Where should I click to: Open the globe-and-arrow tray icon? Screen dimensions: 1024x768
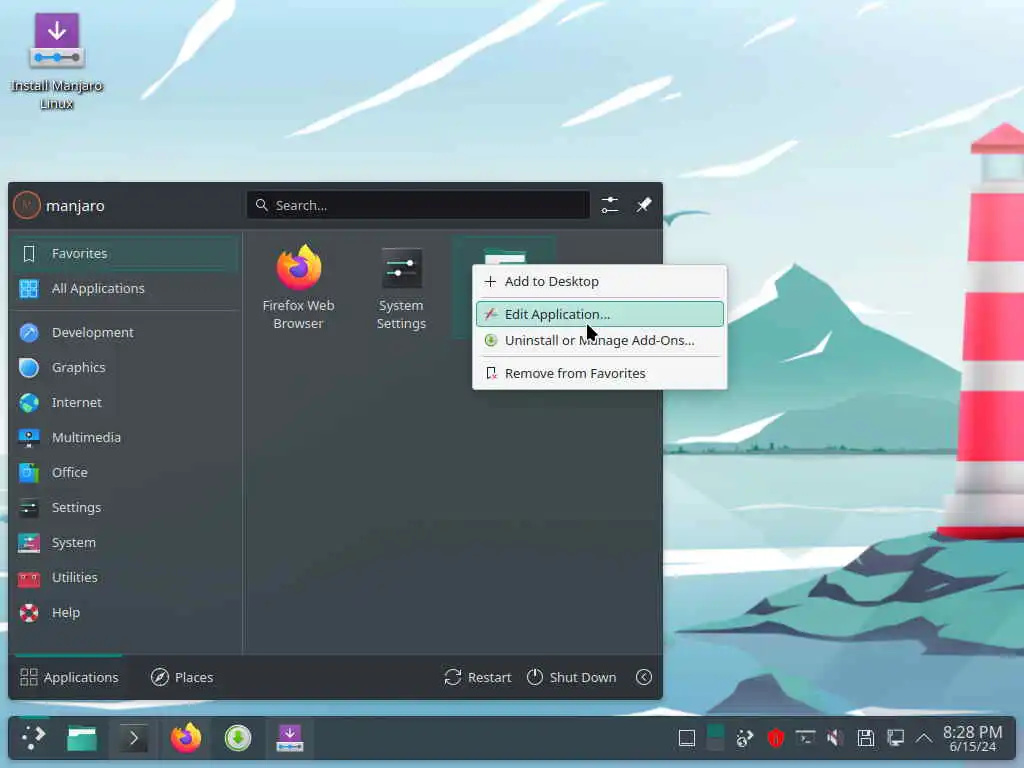(x=745, y=739)
